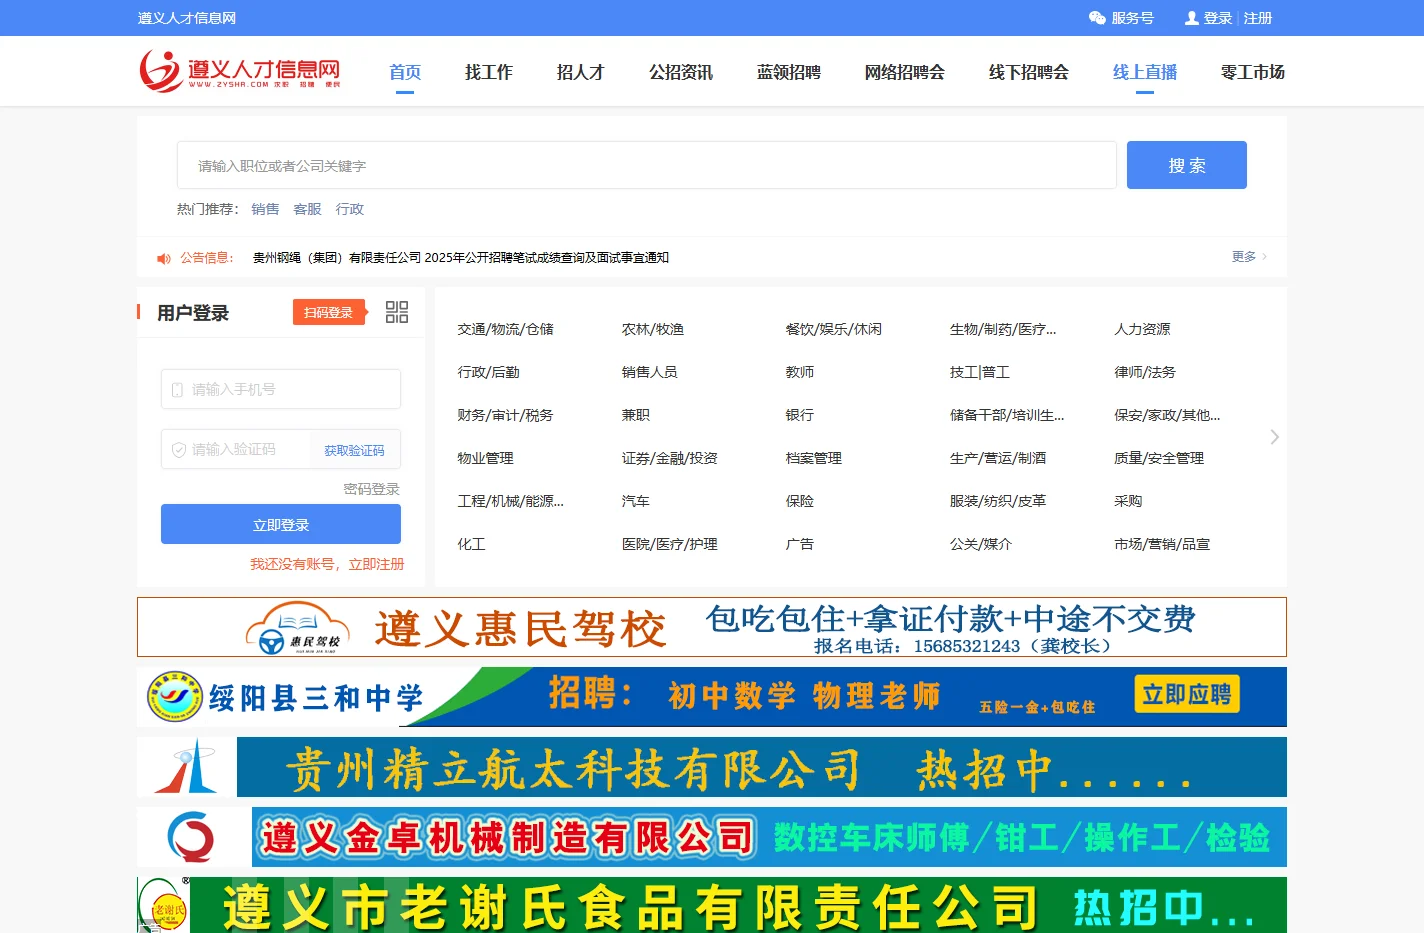
Task: Open category 律师/法务
Action: pos(1145,372)
